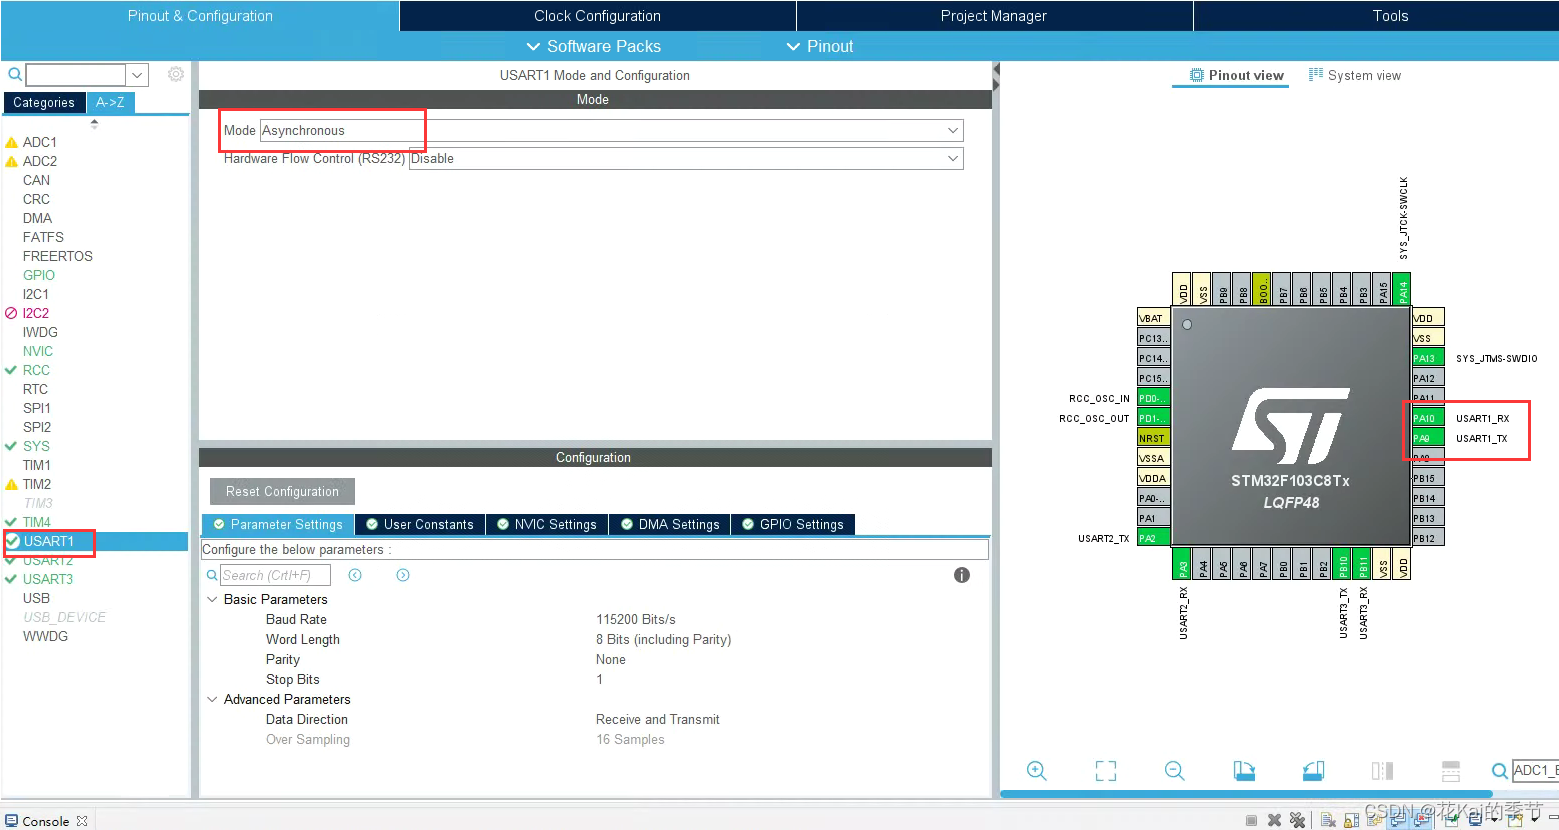Click the Reset Configuration button
The image size is (1559, 830).
(282, 491)
